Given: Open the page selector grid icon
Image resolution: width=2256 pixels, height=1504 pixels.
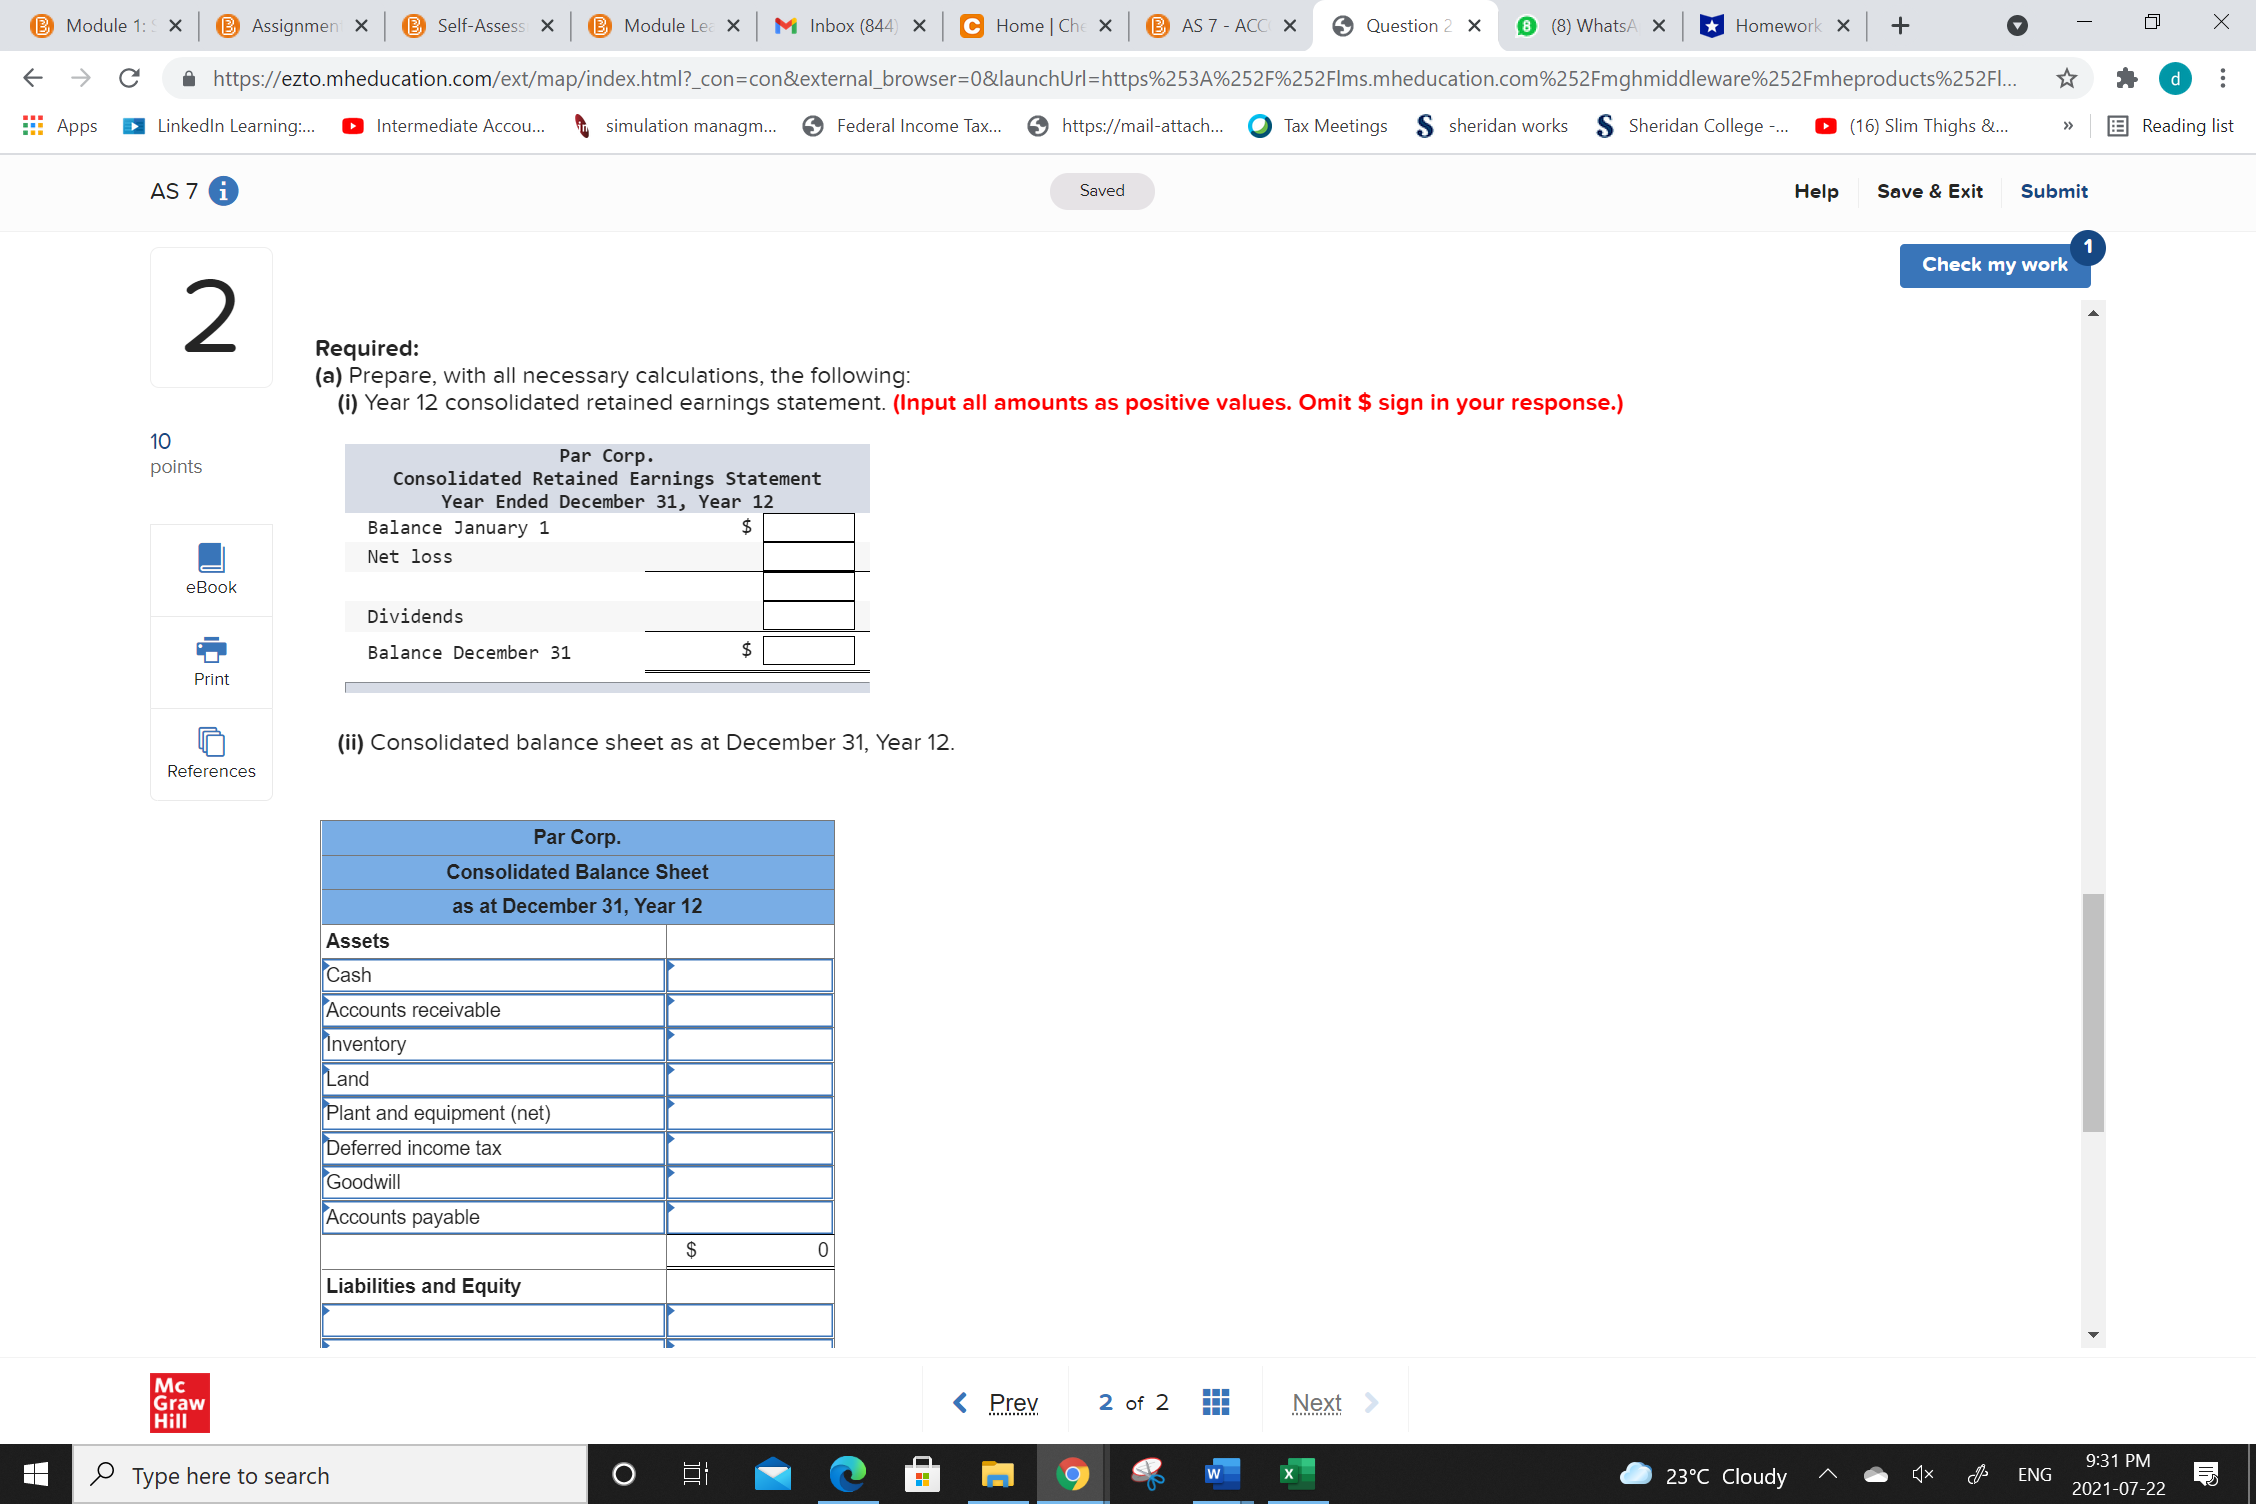Looking at the screenshot, I should coord(1215,1401).
